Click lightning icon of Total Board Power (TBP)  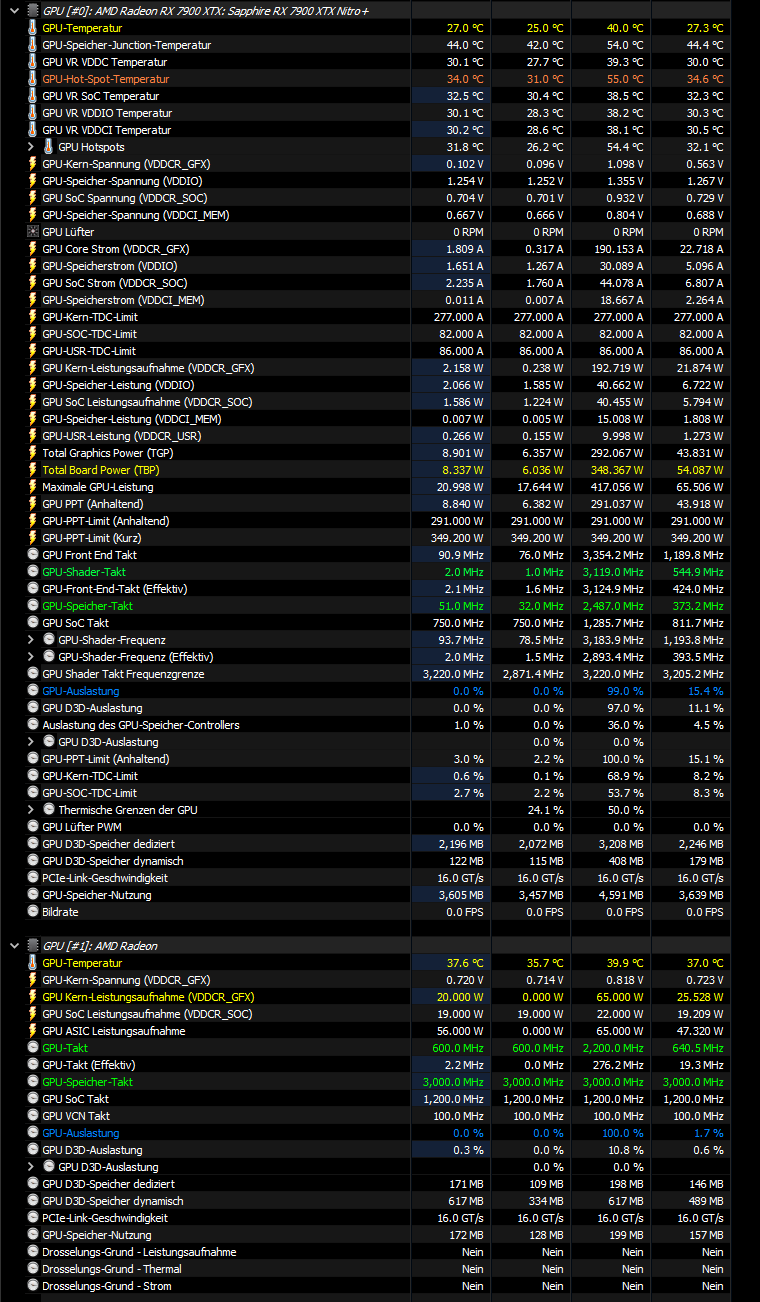[x=32, y=470]
